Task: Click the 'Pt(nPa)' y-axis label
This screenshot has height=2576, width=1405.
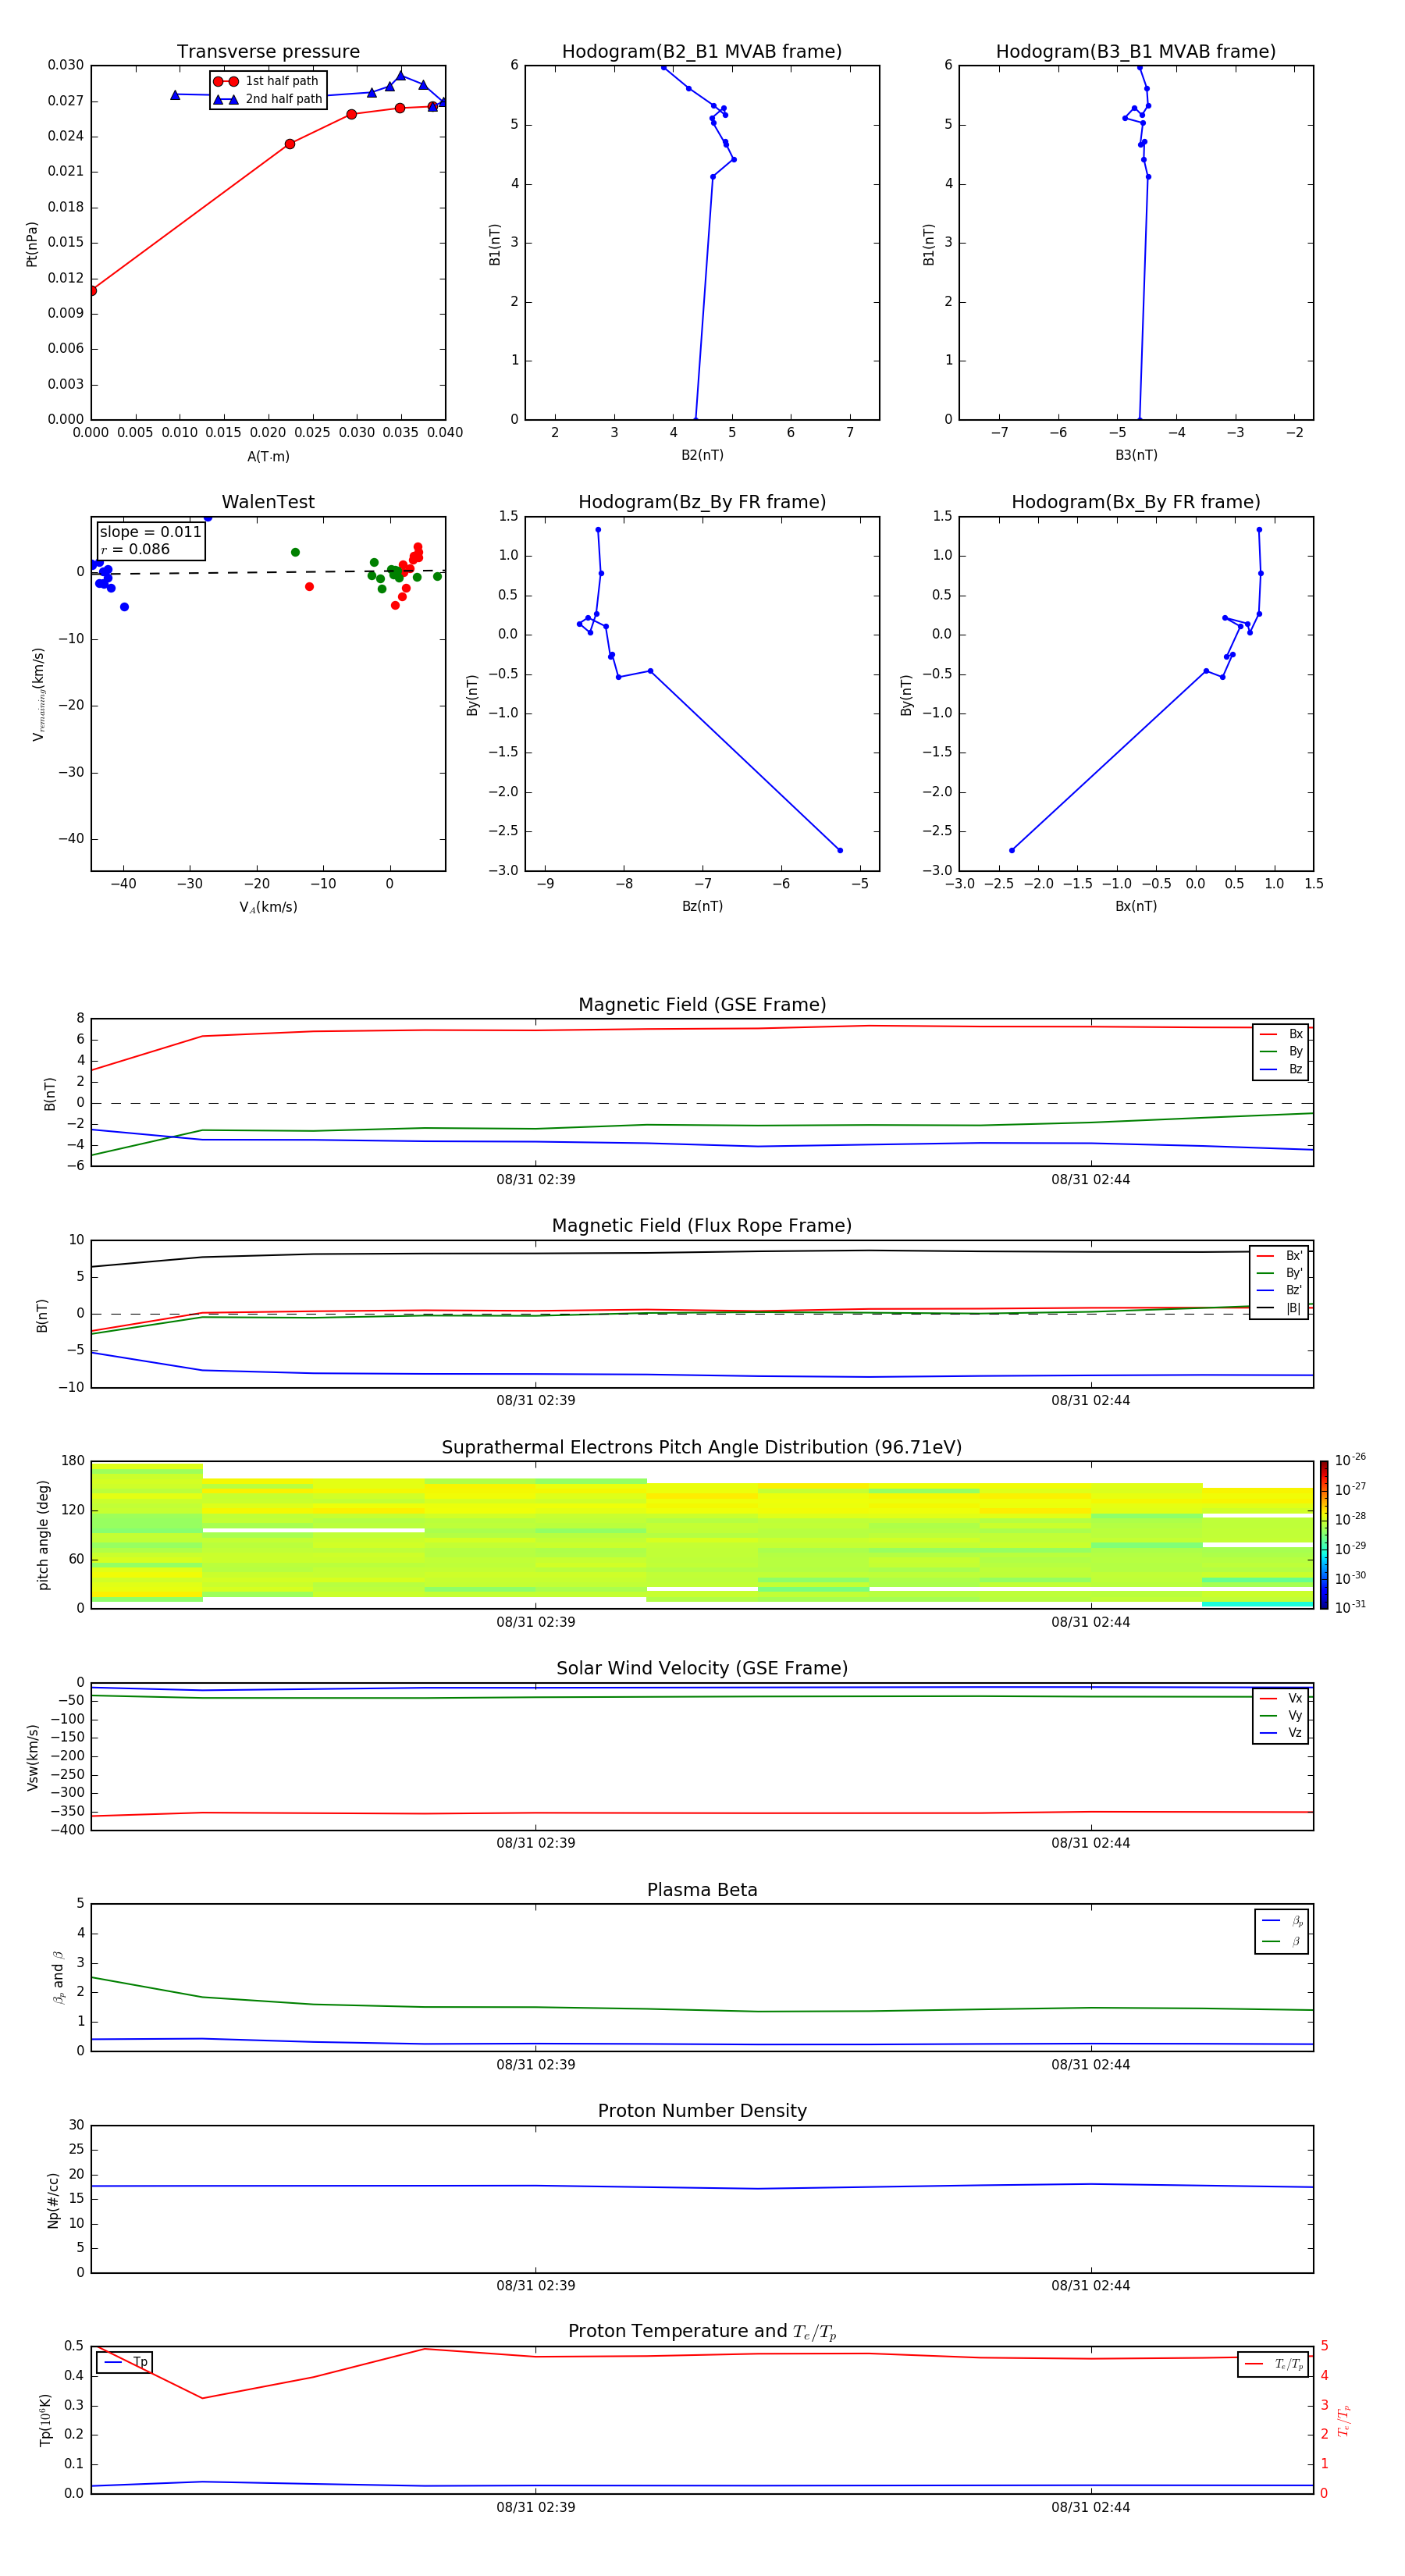Action: pyautogui.click(x=31, y=244)
